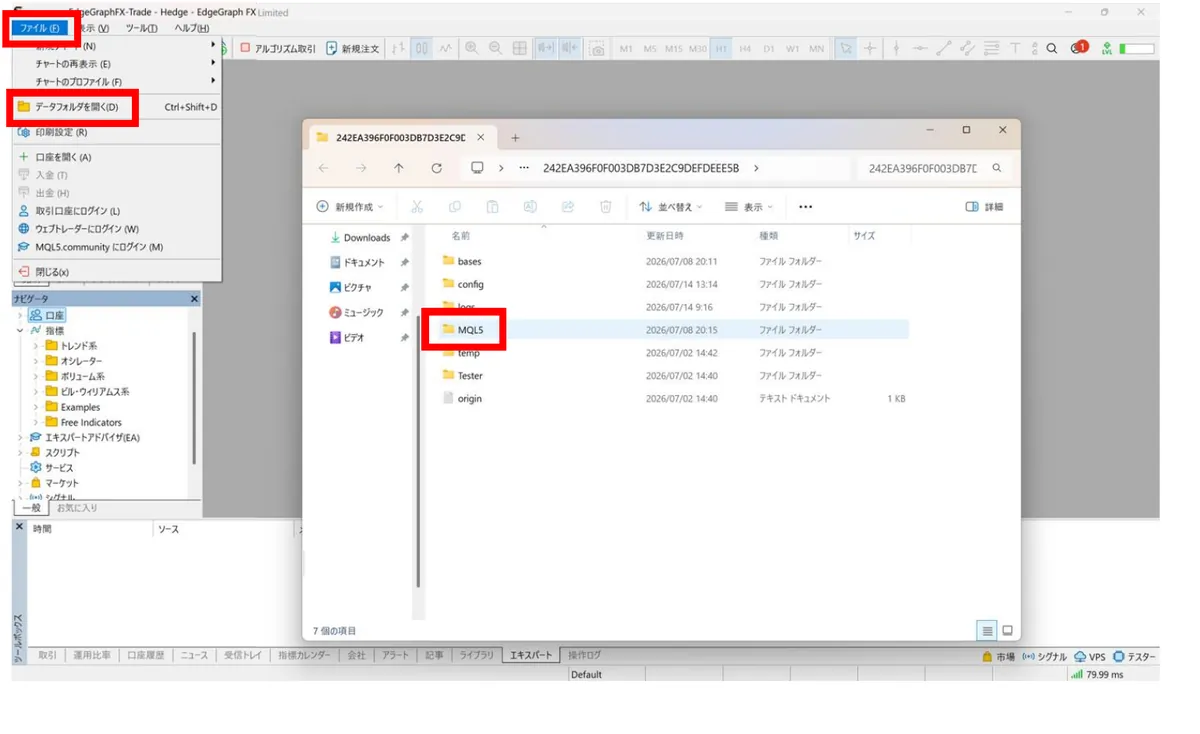Screen dimensions: 1200x734
Task: Click the zoom out magnifier icon
Action: point(495,48)
